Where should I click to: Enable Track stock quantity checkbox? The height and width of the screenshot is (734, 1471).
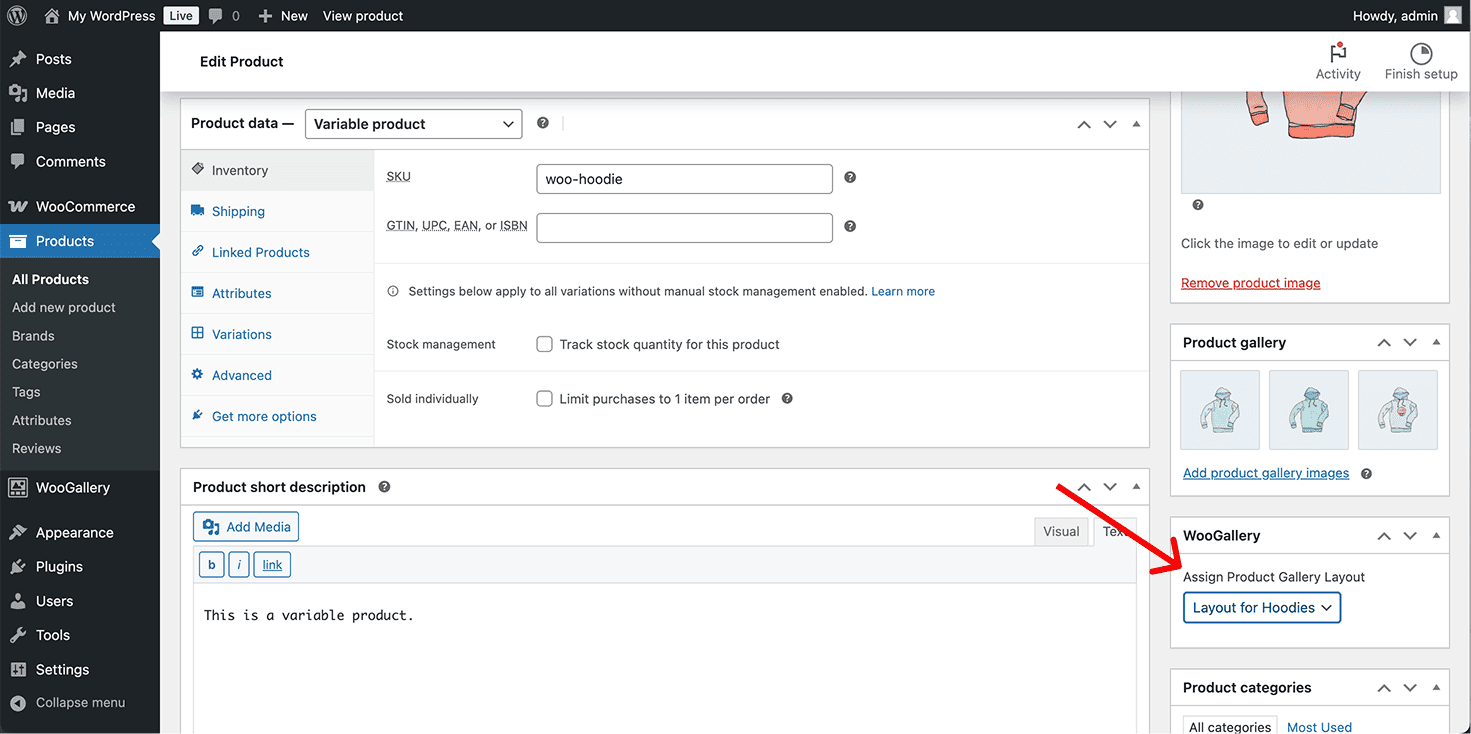tap(545, 344)
